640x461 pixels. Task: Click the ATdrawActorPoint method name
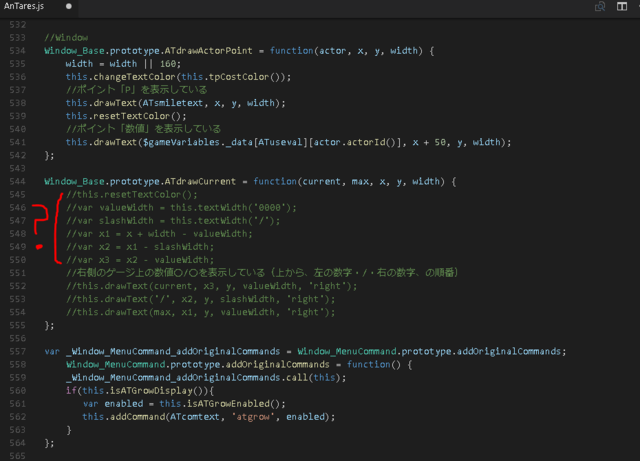point(208,51)
